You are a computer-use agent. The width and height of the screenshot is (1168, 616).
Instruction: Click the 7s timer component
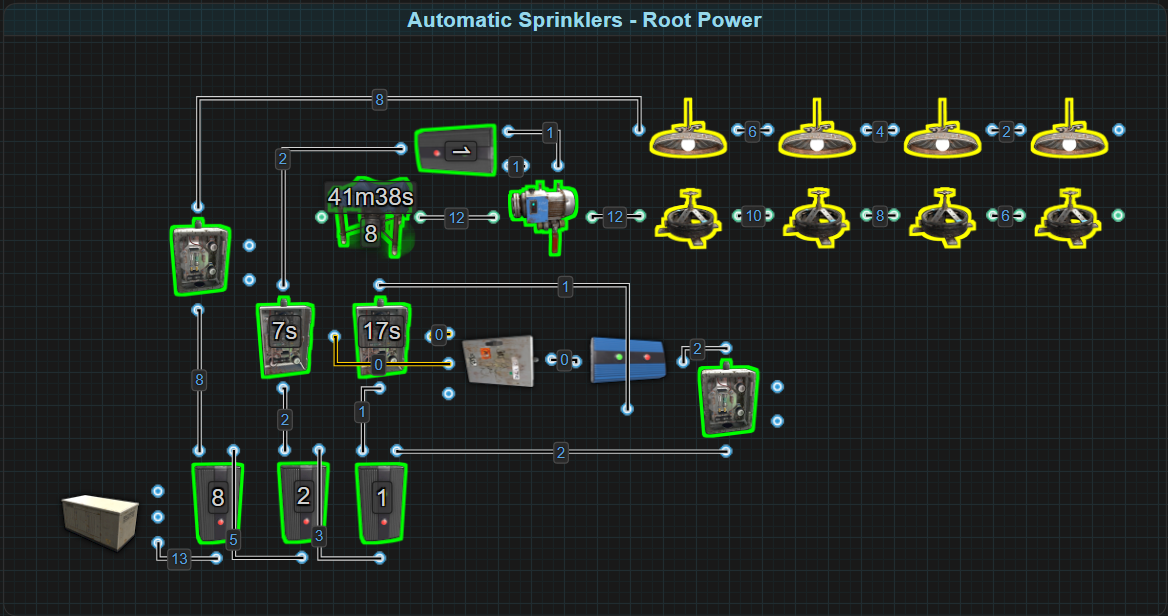[x=285, y=339]
